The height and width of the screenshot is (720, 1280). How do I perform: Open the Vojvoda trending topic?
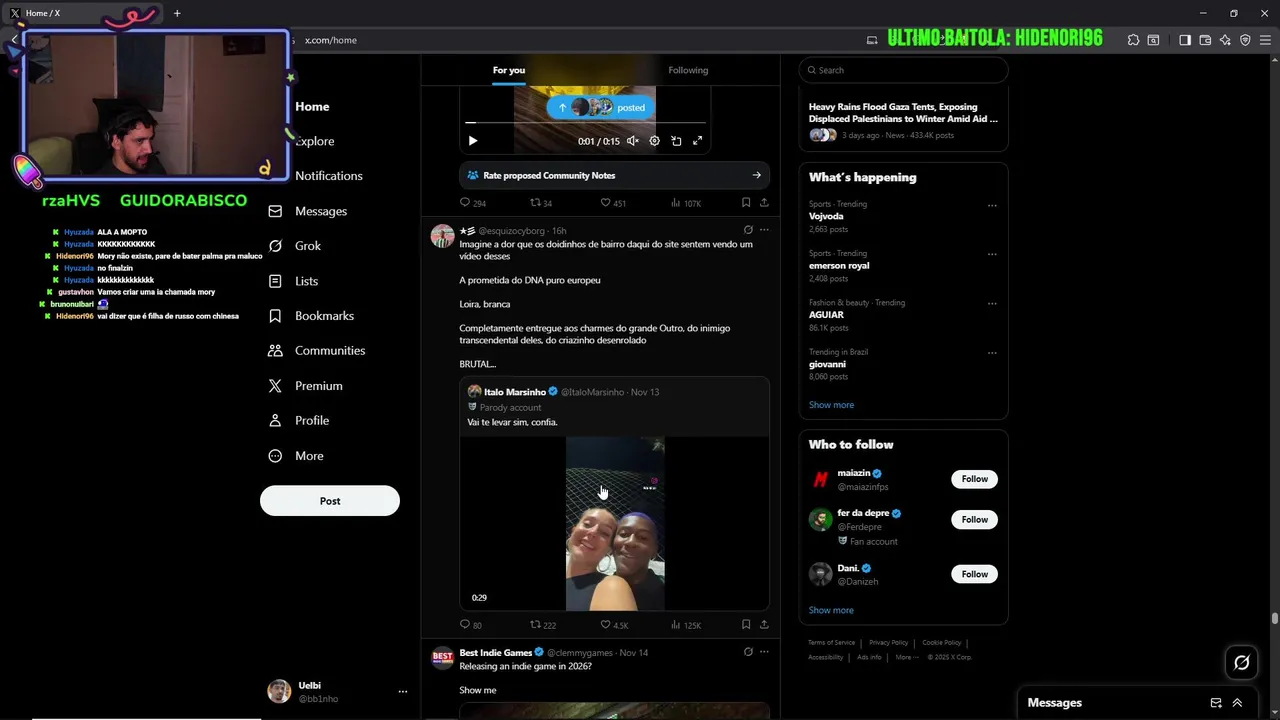826,216
